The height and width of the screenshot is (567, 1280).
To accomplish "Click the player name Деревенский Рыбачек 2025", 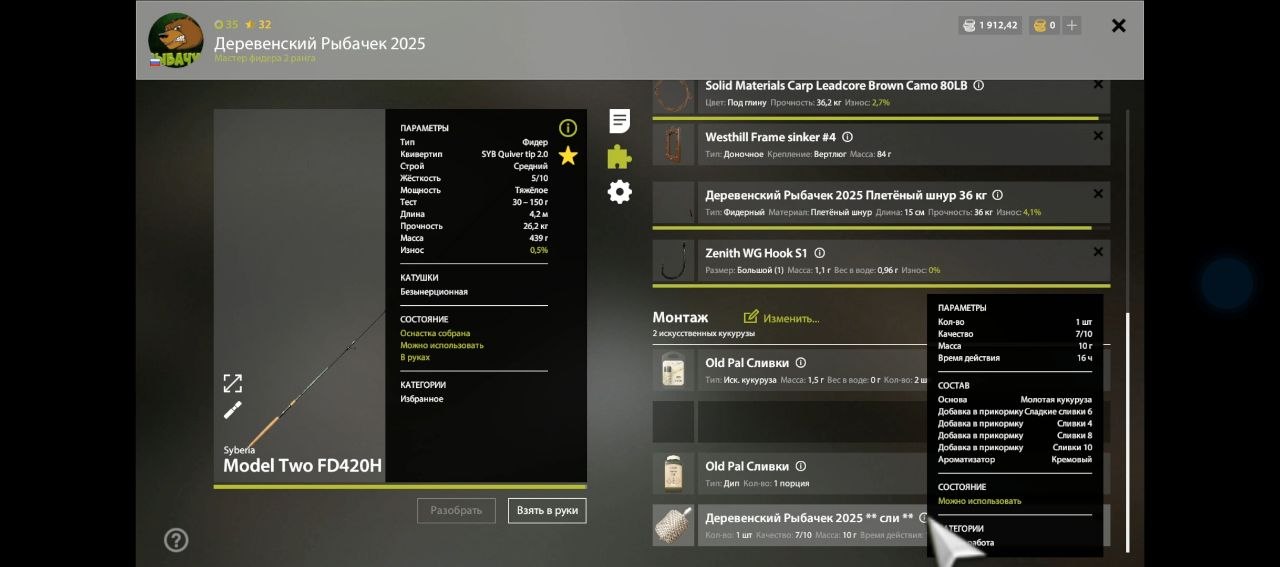I will pos(320,44).
